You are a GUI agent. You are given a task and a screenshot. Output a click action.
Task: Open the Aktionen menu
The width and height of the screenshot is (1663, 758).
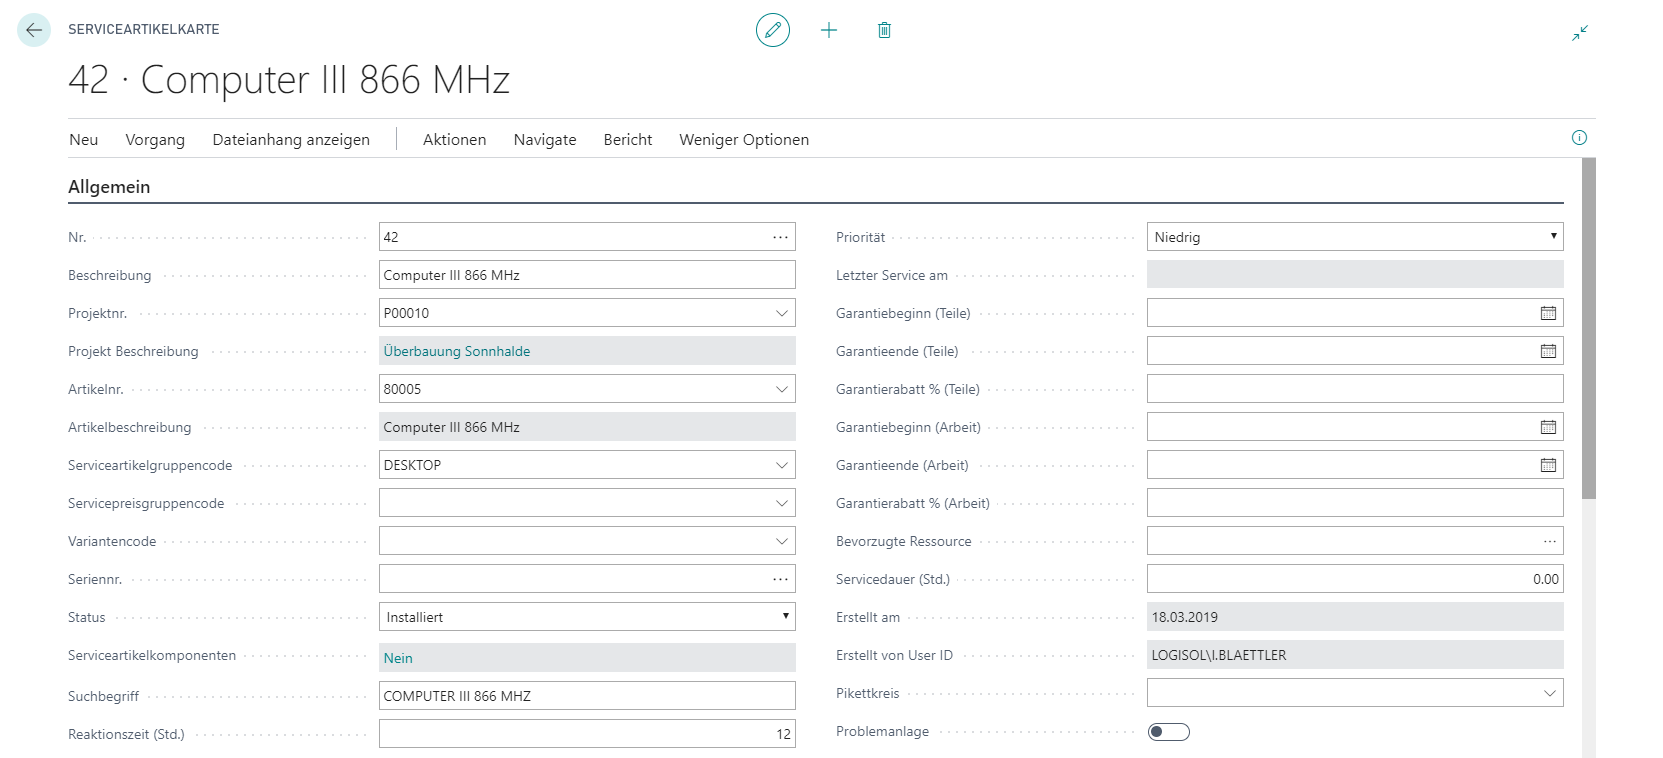454,140
